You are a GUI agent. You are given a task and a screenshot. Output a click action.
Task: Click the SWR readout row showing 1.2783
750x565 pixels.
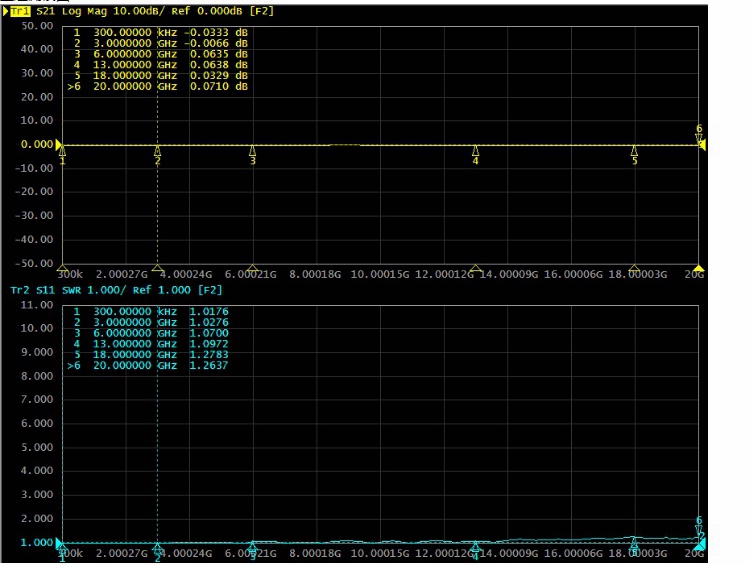[150, 355]
